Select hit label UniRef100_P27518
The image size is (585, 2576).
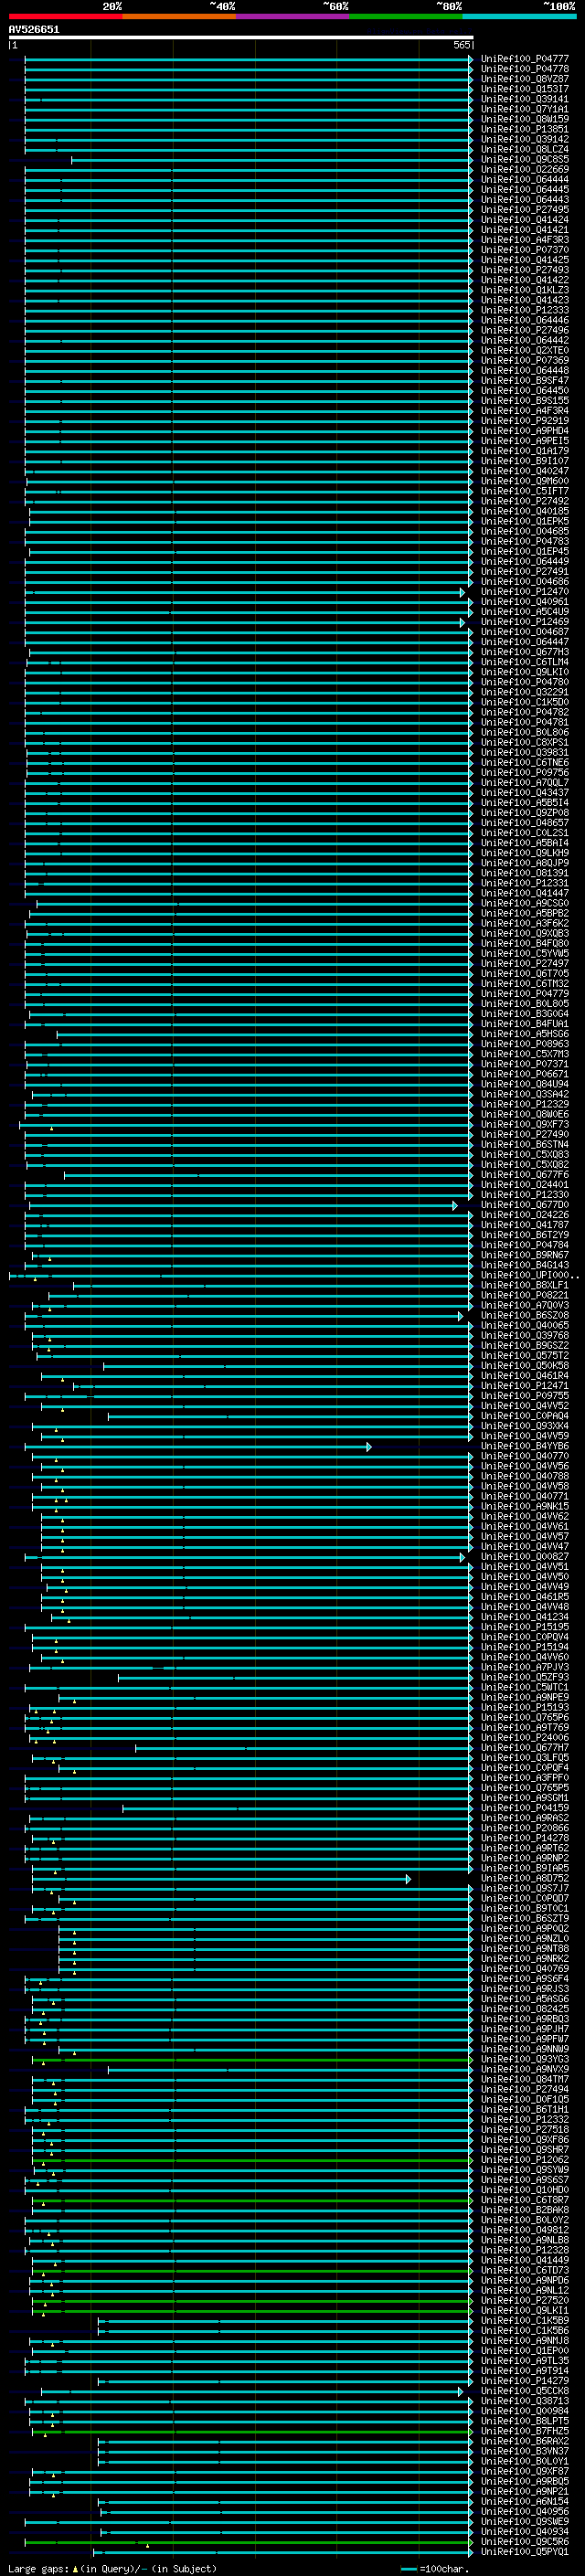[525, 2130]
